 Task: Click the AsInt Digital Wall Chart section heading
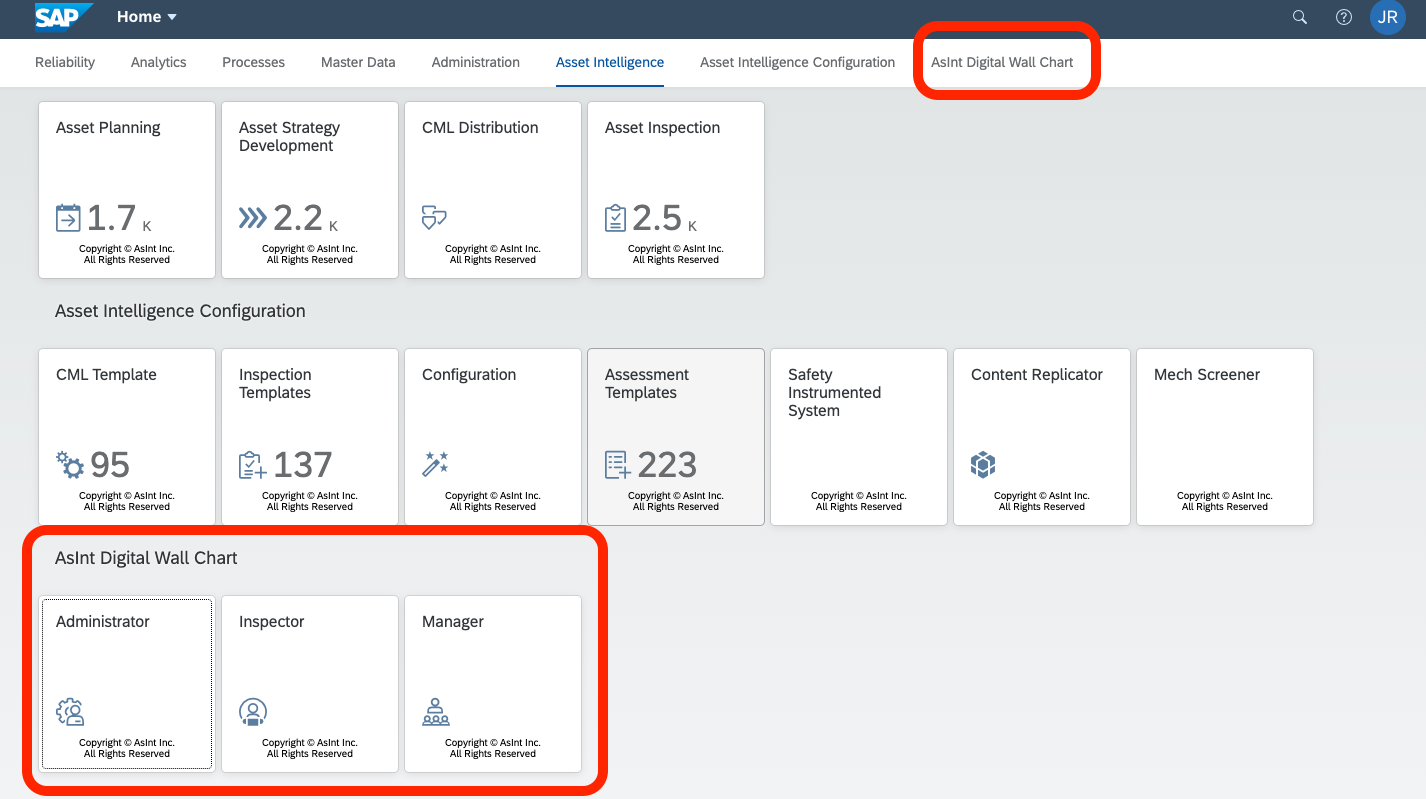pos(146,558)
